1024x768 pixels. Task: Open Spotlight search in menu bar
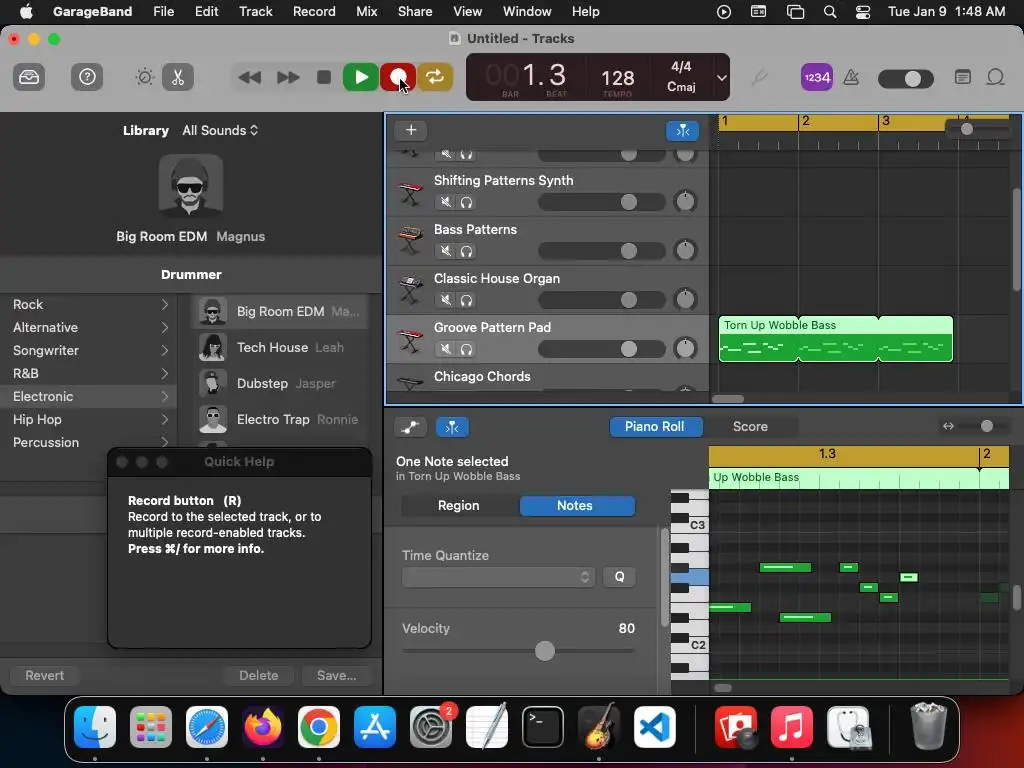(x=829, y=11)
